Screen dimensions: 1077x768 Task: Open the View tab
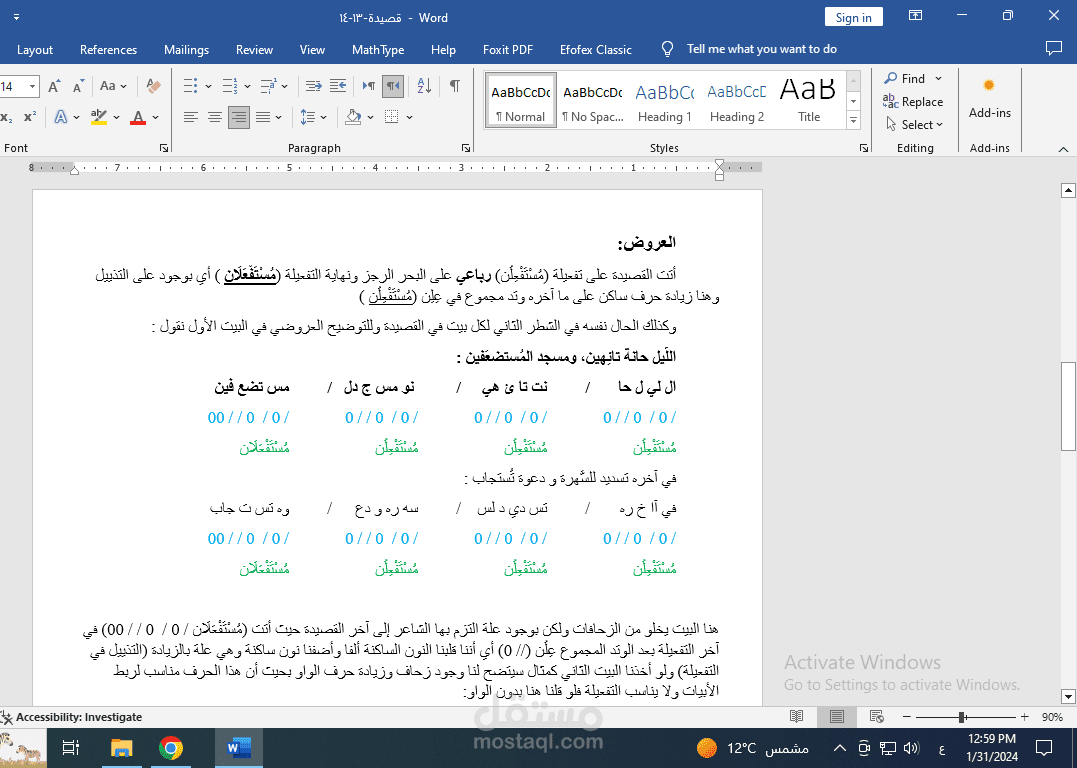click(312, 49)
